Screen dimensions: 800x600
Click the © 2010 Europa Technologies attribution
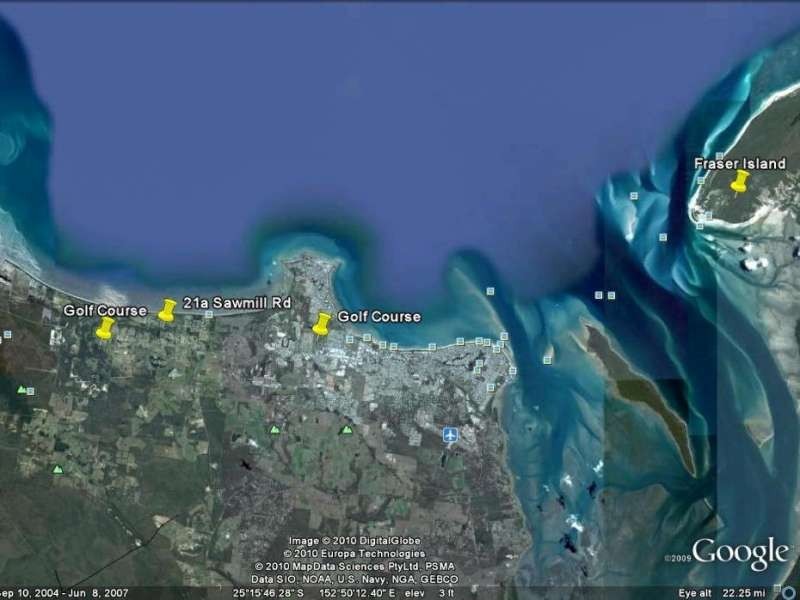click(x=355, y=554)
